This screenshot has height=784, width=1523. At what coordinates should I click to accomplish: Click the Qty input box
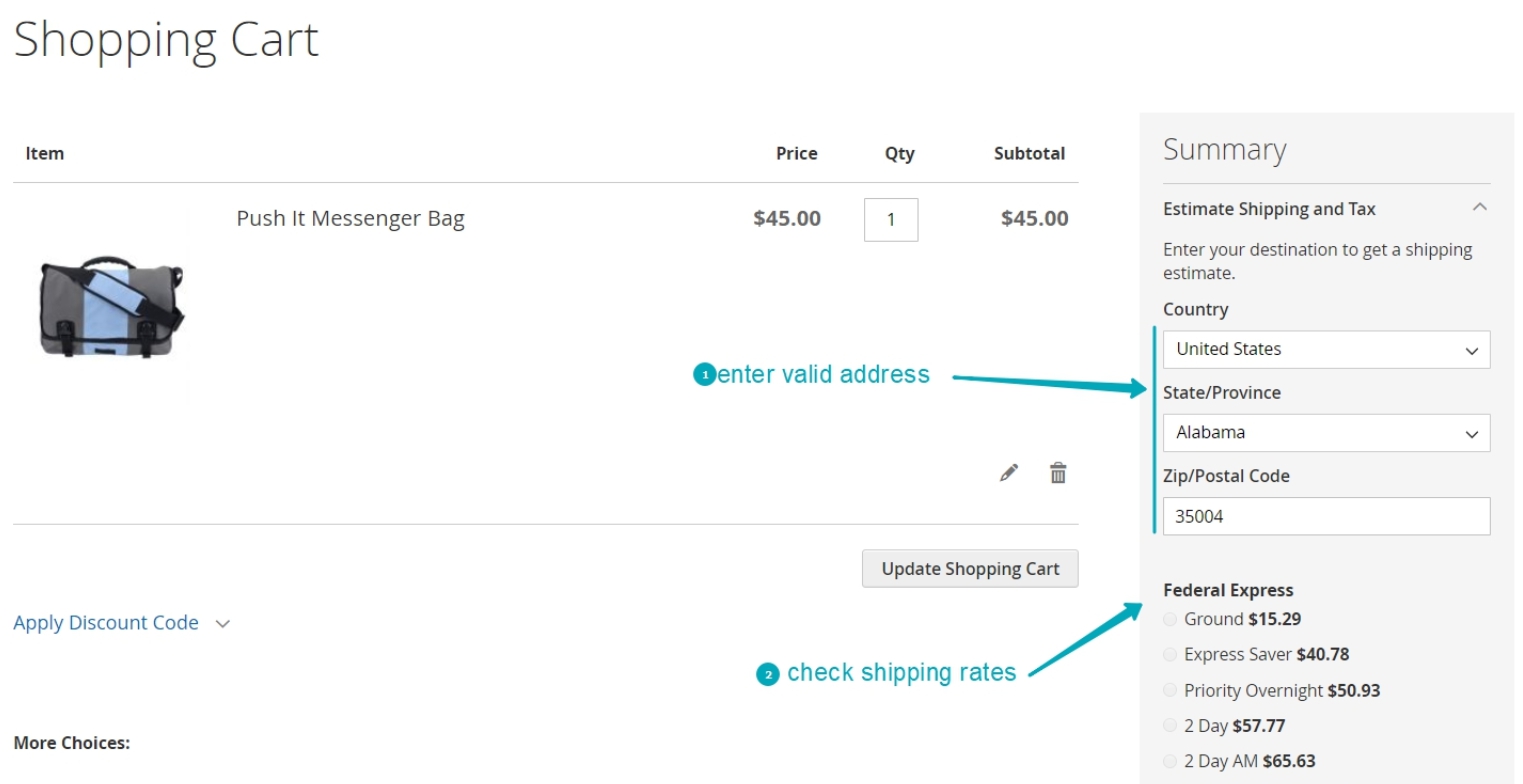tap(891, 220)
